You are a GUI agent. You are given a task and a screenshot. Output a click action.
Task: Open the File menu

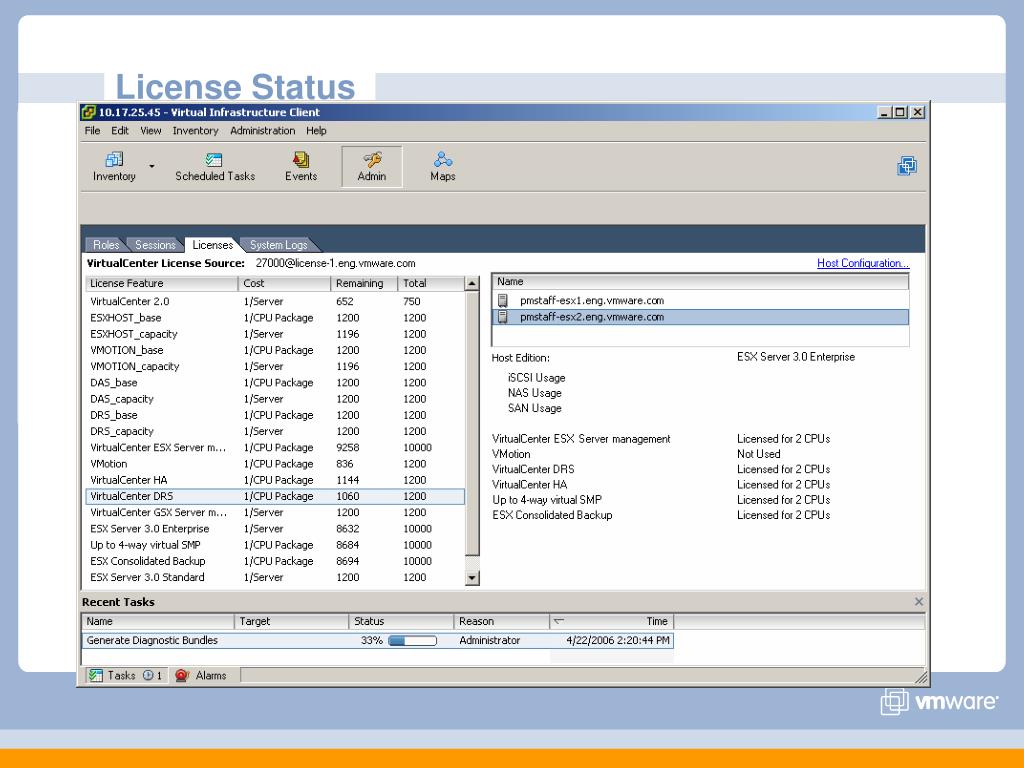click(x=92, y=131)
